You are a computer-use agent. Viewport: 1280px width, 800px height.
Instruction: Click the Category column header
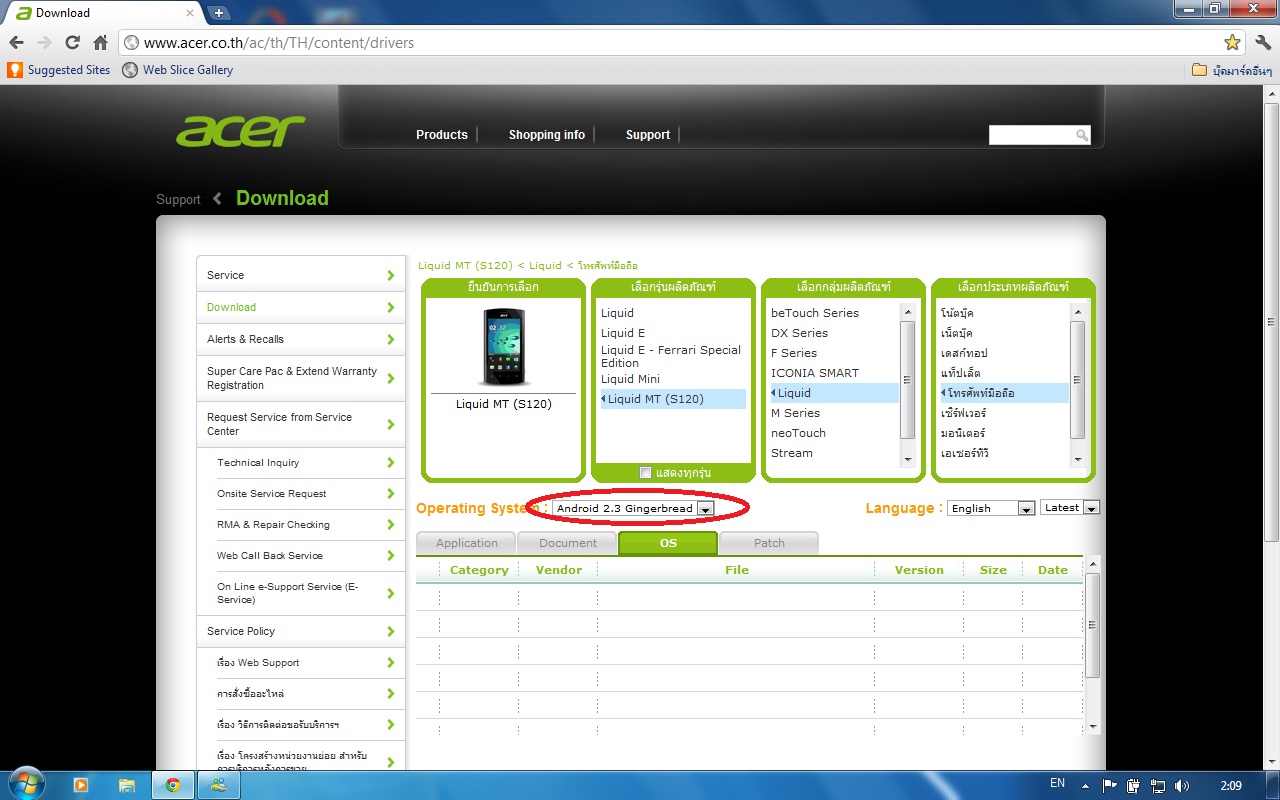[x=479, y=570]
